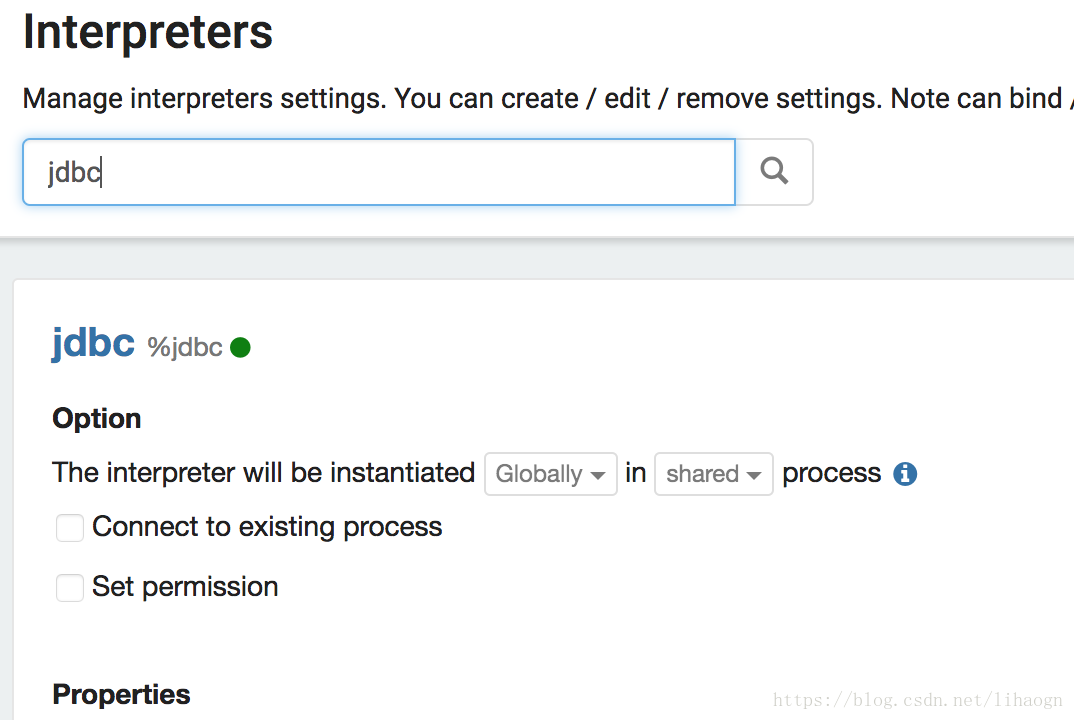The width and height of the screenshot is (1074, 720).
Task: Click the Set permission label text
Action: coord(185,587)
